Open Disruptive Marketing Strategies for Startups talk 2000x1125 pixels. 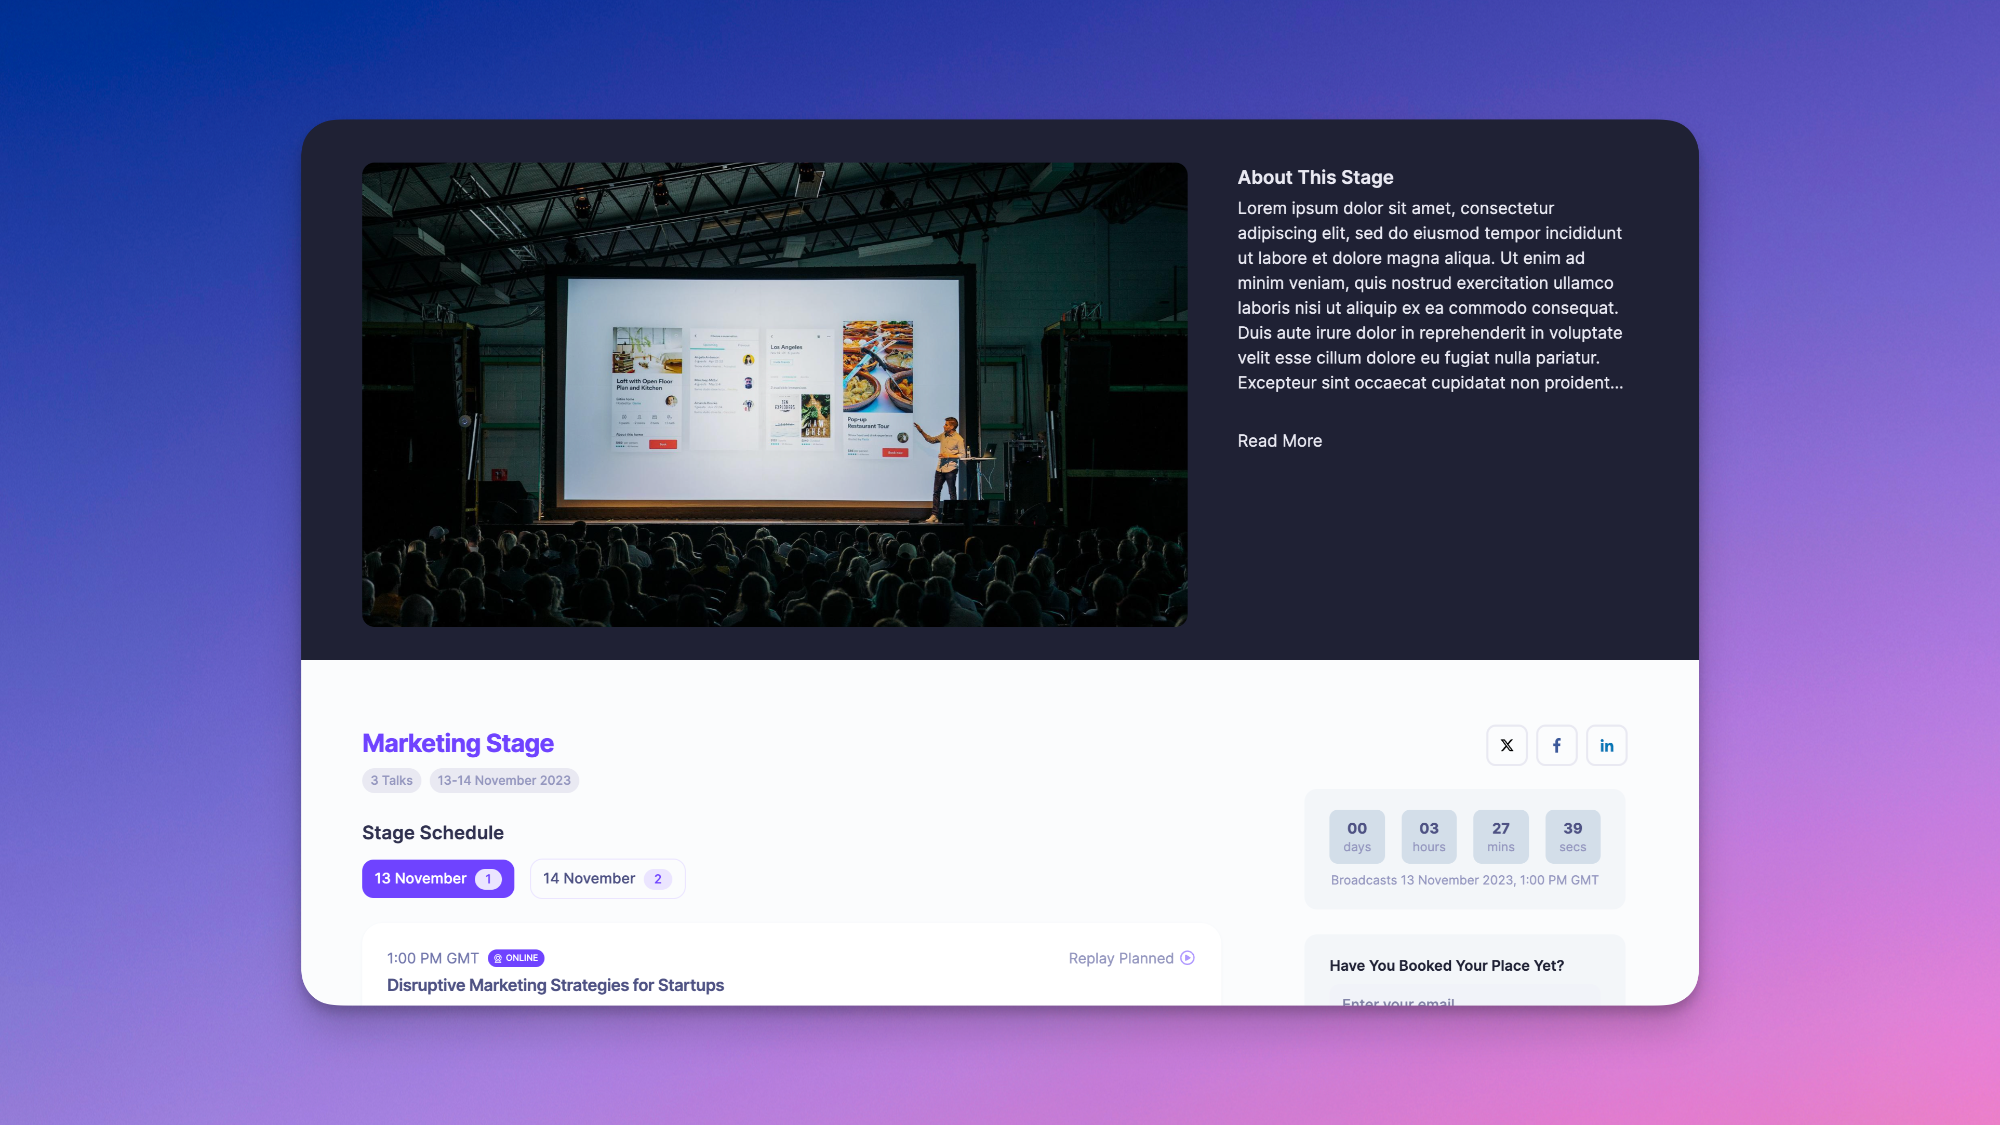(x=555, y=985)
